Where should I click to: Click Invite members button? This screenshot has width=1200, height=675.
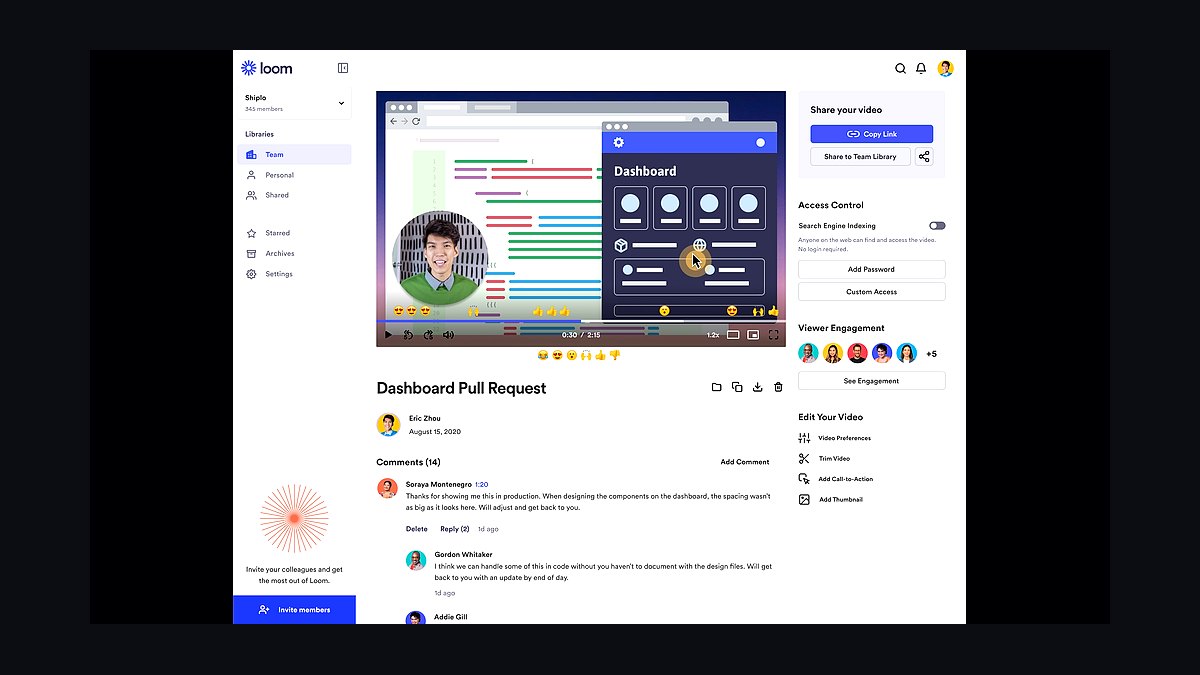coord(294,609)
